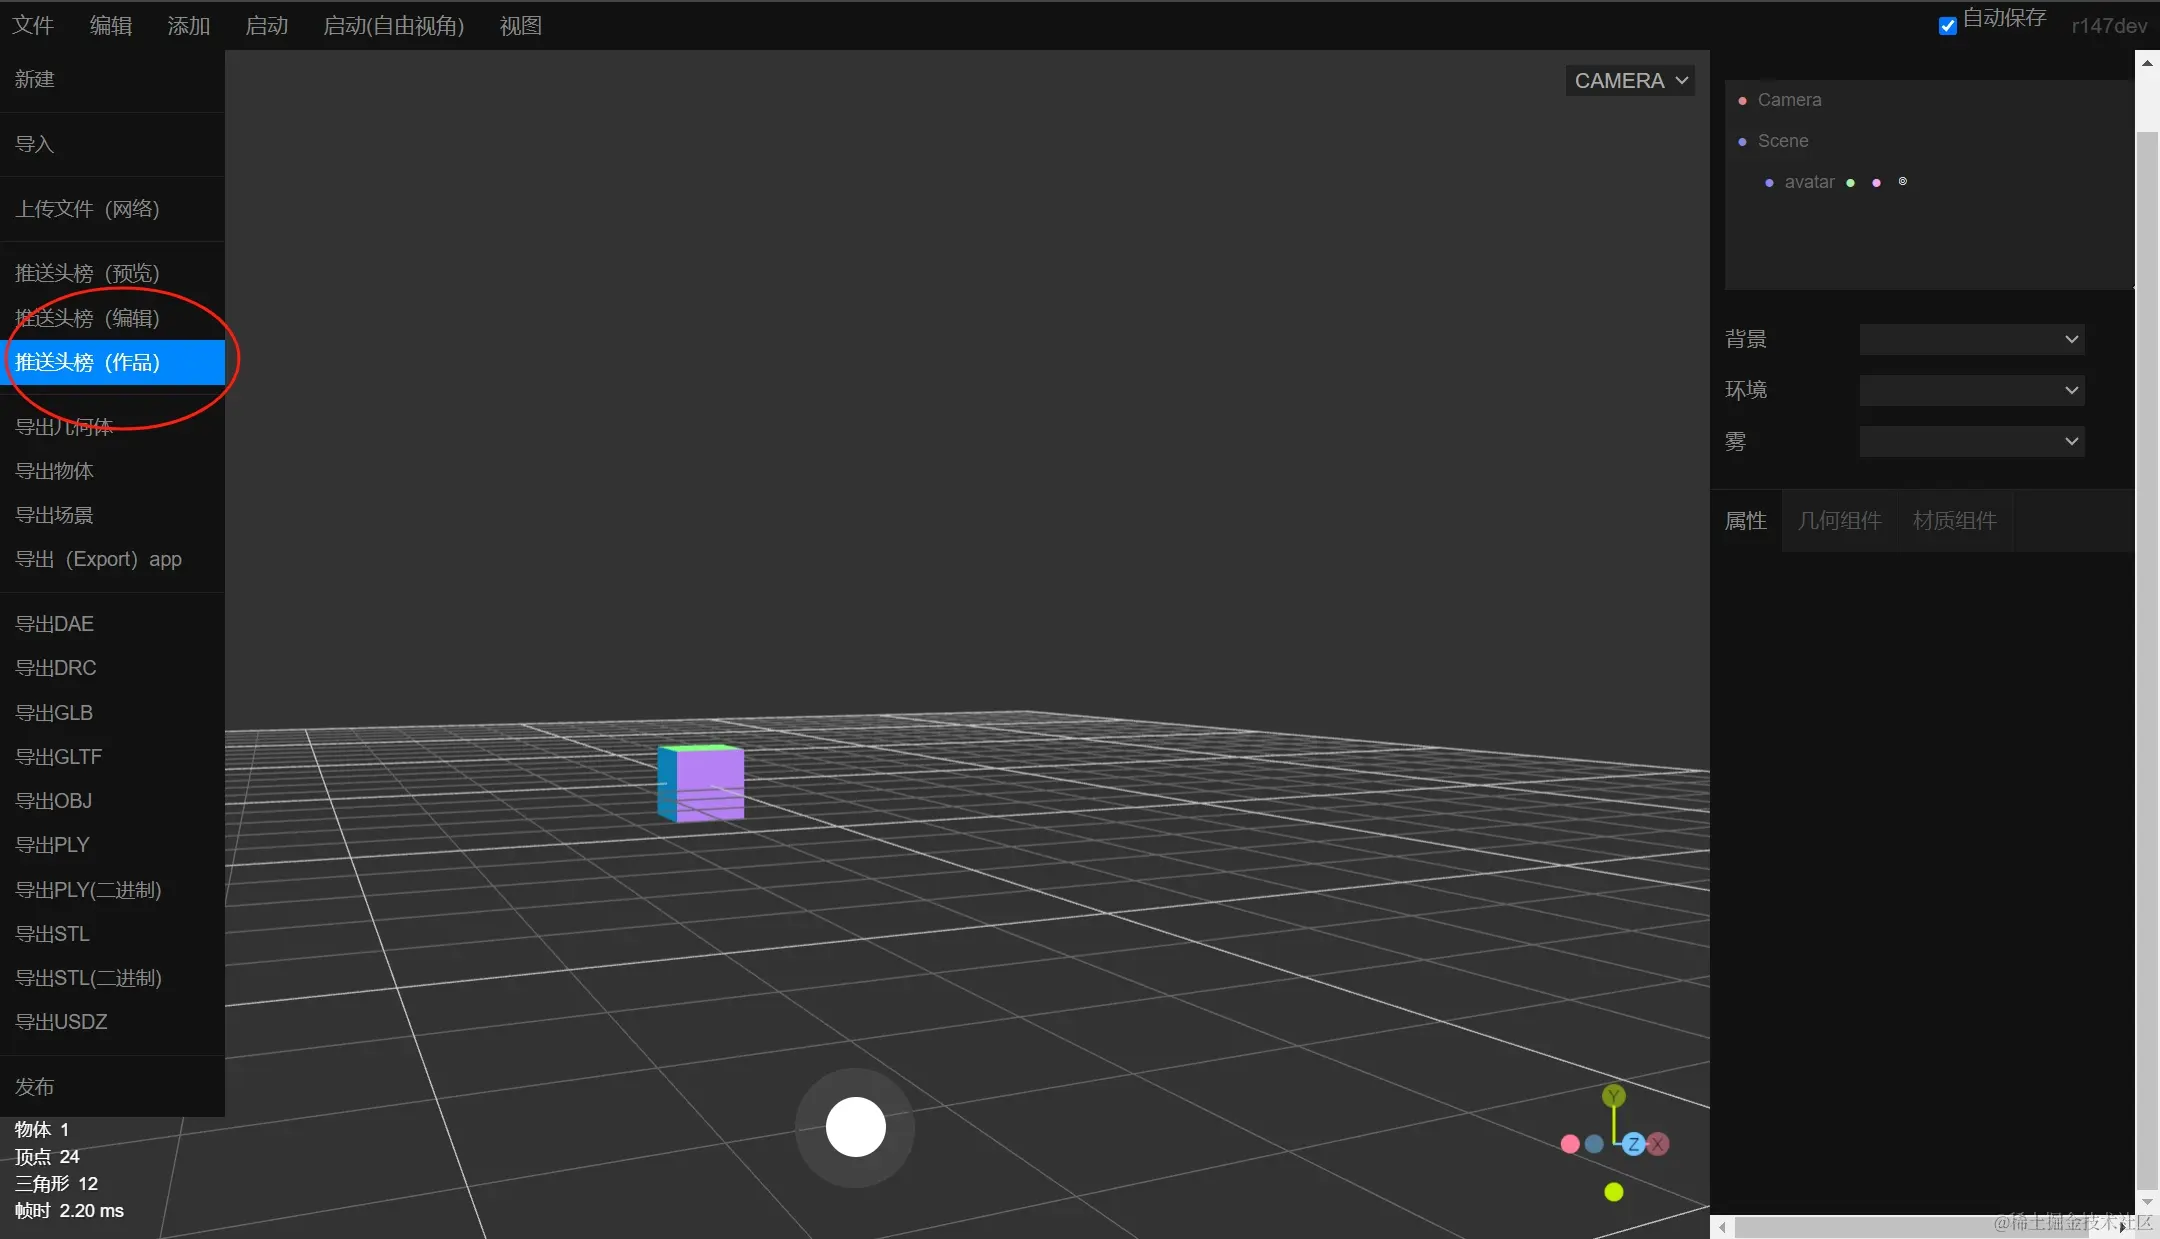Screen dimensions: 2160x1239
Task: Click the white joystick control circle
Action: [855, 1127]
